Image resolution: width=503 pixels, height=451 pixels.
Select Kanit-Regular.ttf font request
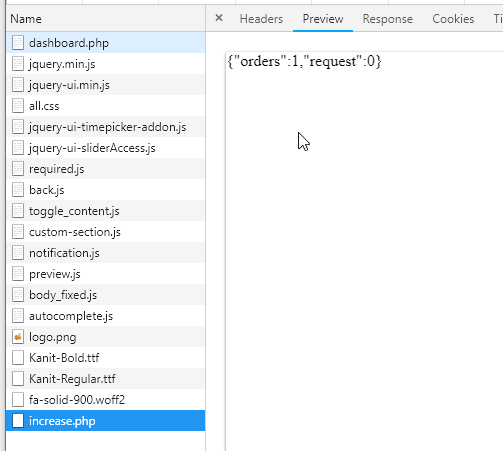[106, 379]
